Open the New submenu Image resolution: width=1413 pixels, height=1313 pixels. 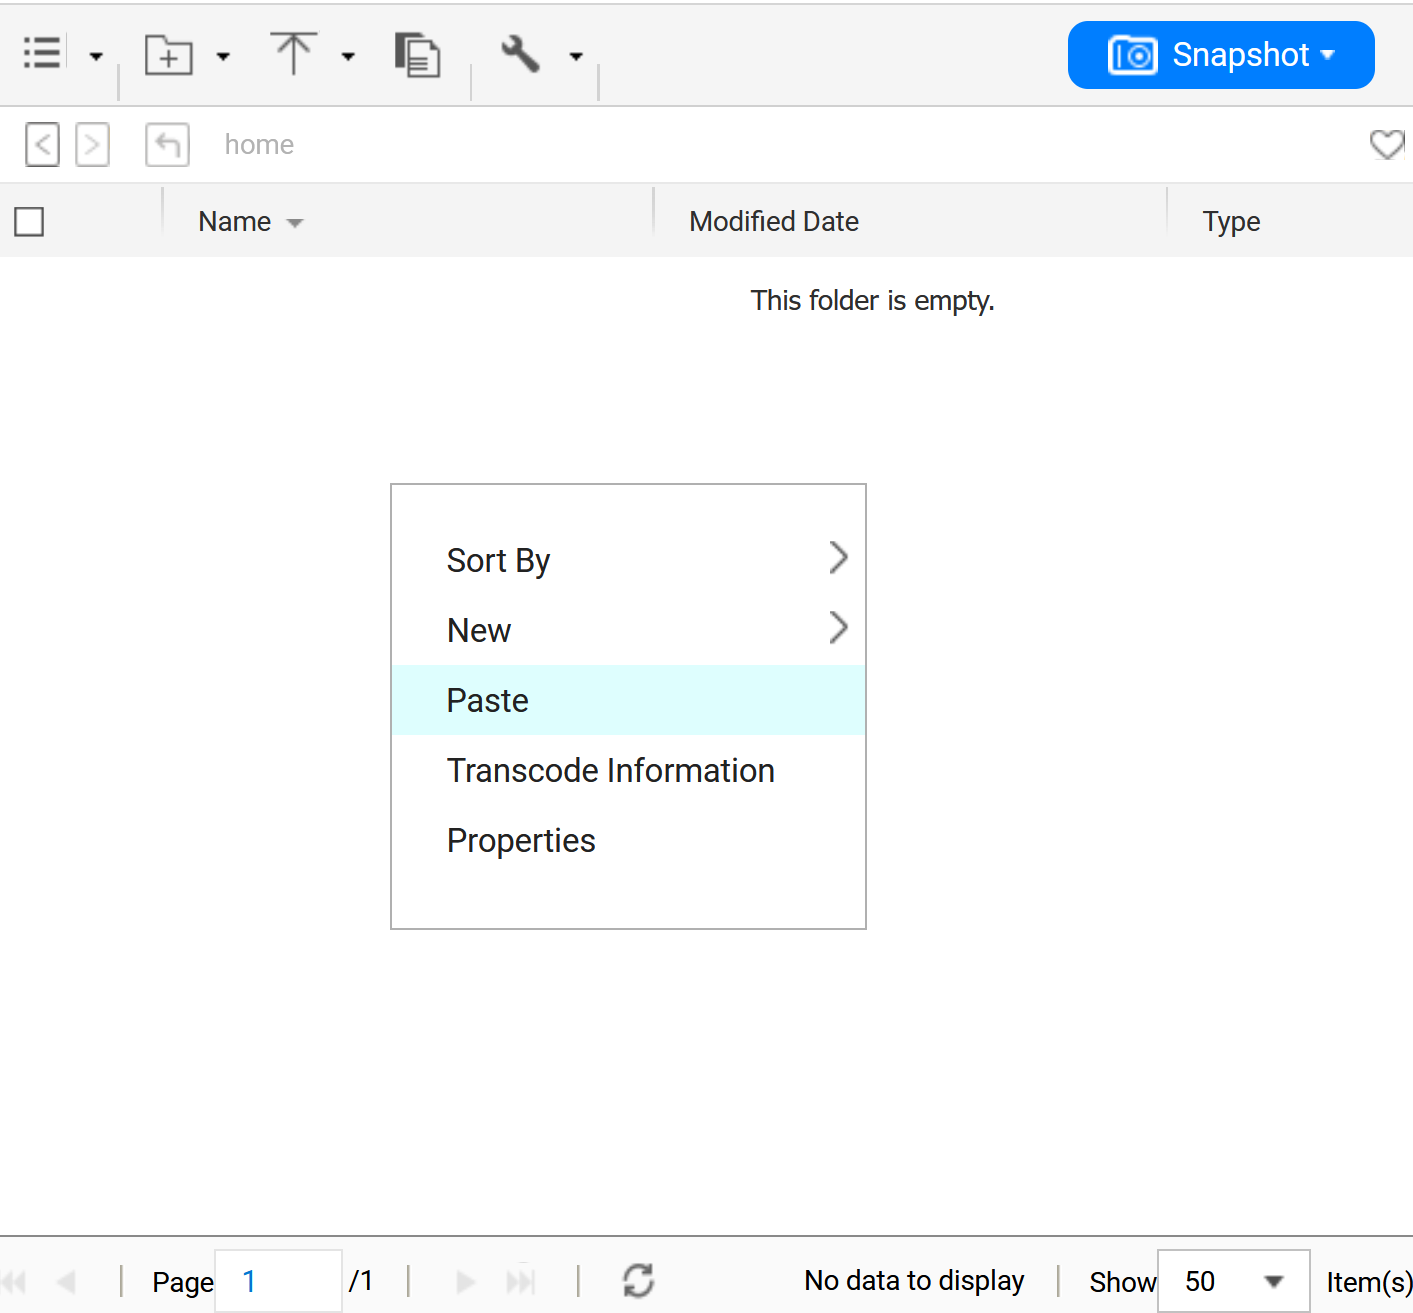[628, 630]
